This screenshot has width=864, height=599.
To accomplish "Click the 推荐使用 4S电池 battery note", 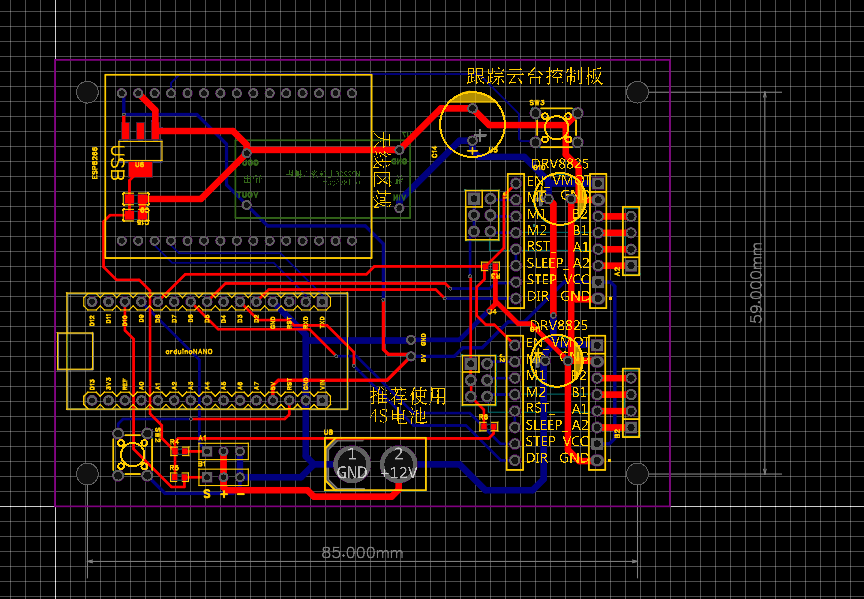I will coord(407,405).
